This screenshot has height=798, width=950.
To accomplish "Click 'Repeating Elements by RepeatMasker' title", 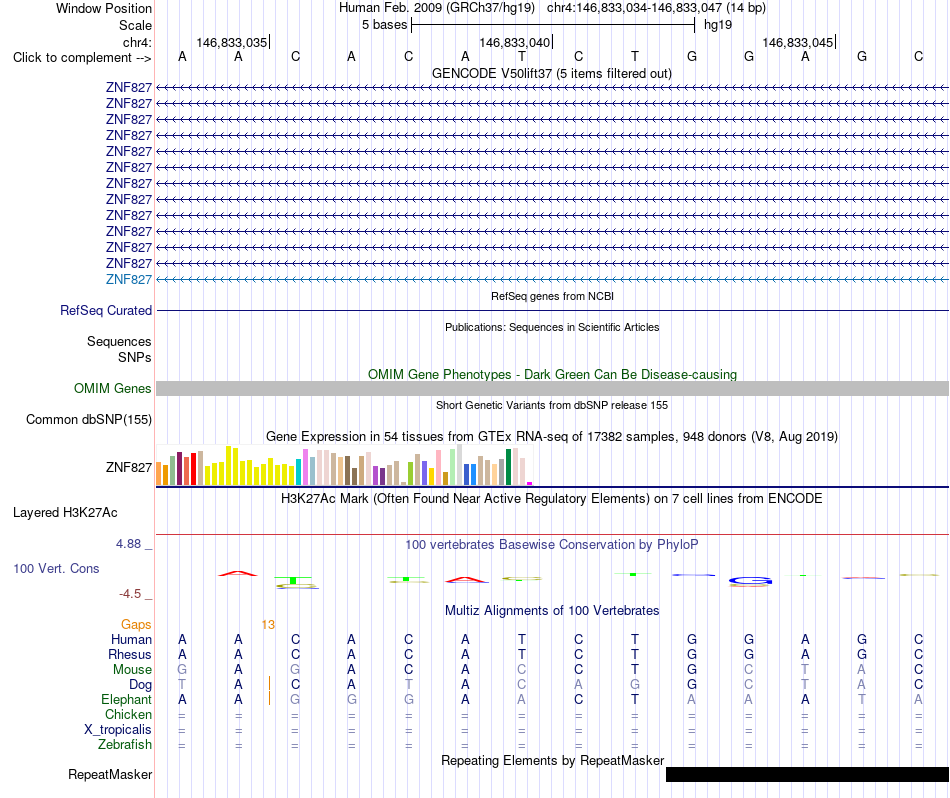I will click(x=552, y=760).
